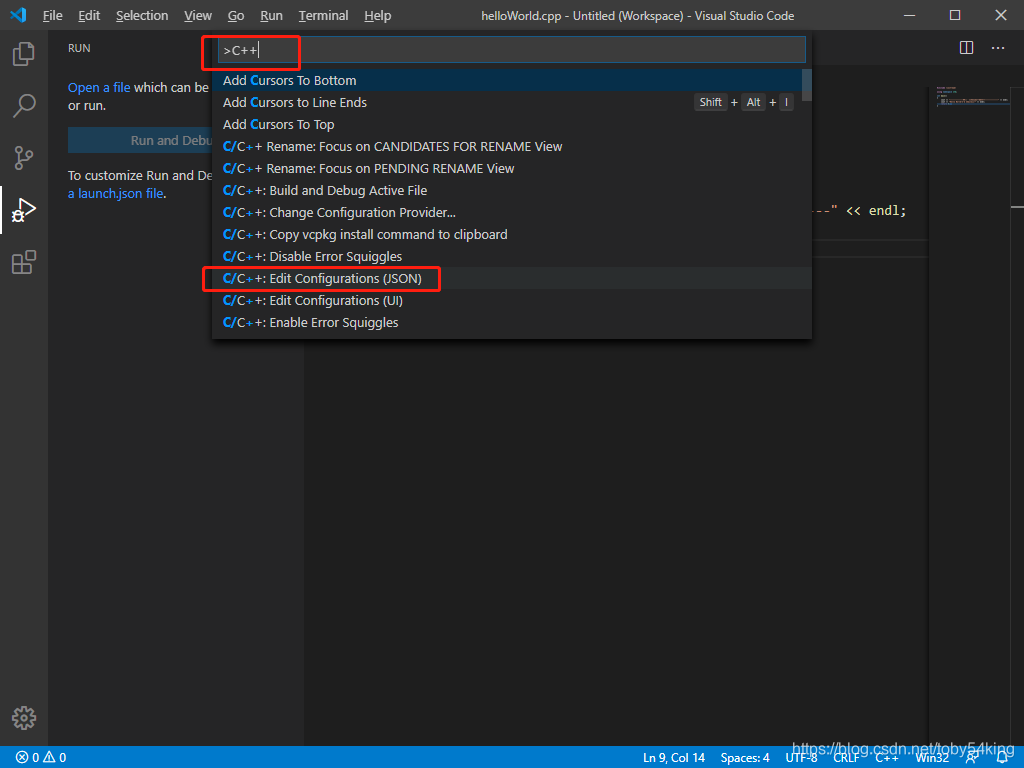The height and width of the screenshot is (768, 1024).
Task: Select C/C++: Edit Configurations (UI)
Action: click(511, 300)
